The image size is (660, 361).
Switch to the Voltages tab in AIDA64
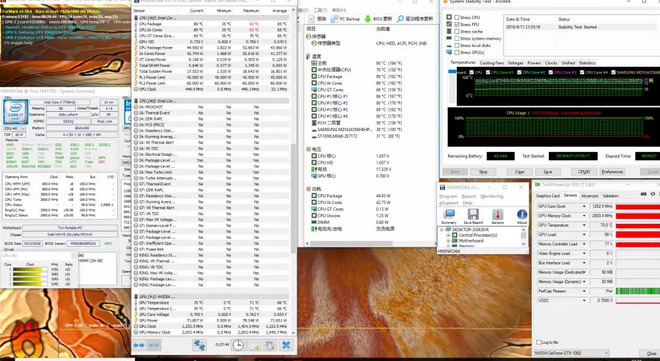(515, 63)
